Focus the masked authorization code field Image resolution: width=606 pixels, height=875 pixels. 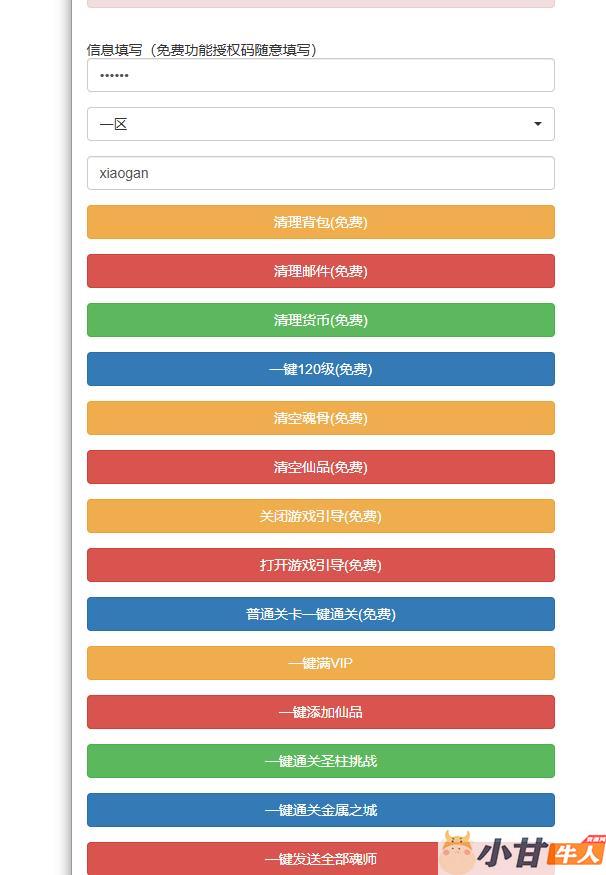[x=320, y=75]
